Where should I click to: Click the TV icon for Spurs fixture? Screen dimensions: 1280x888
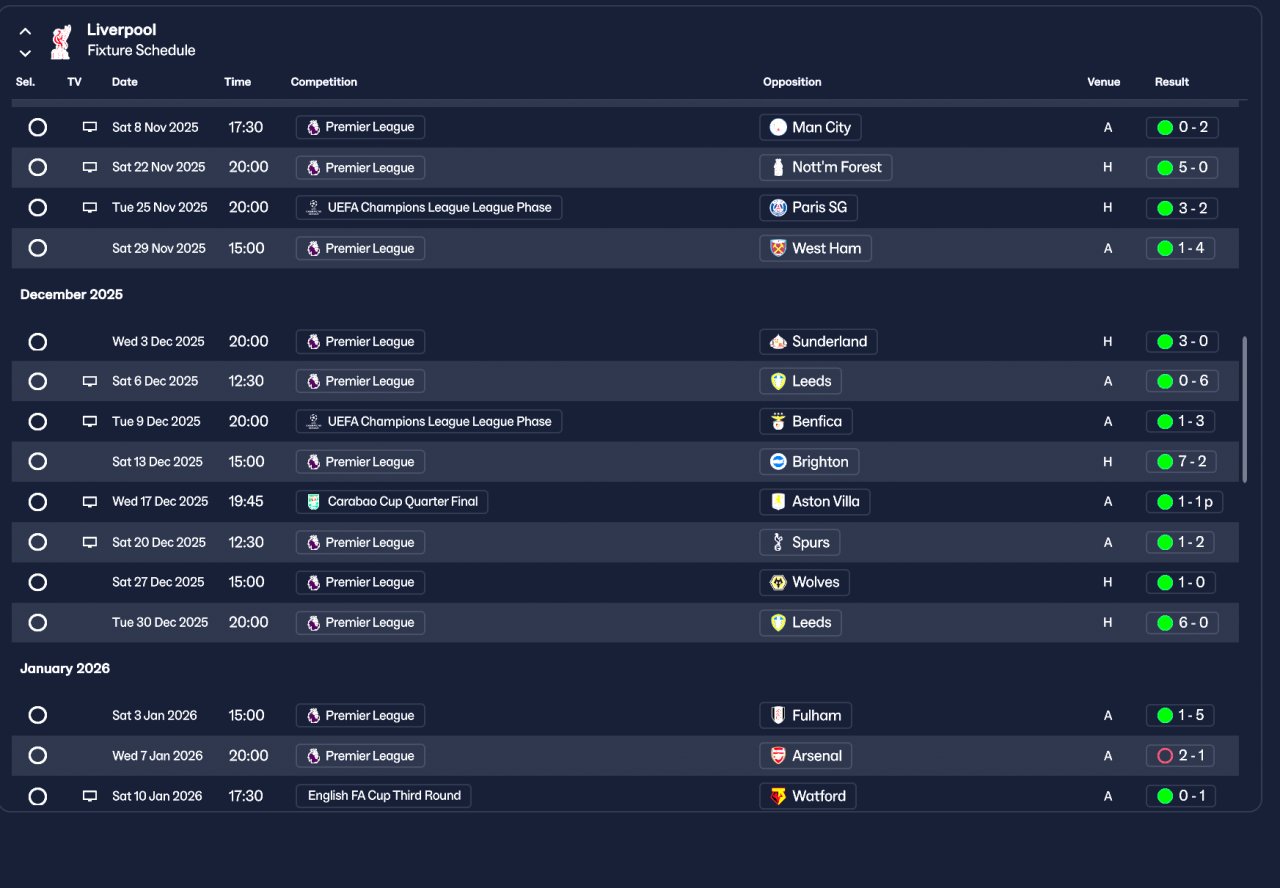coord(90,542)
